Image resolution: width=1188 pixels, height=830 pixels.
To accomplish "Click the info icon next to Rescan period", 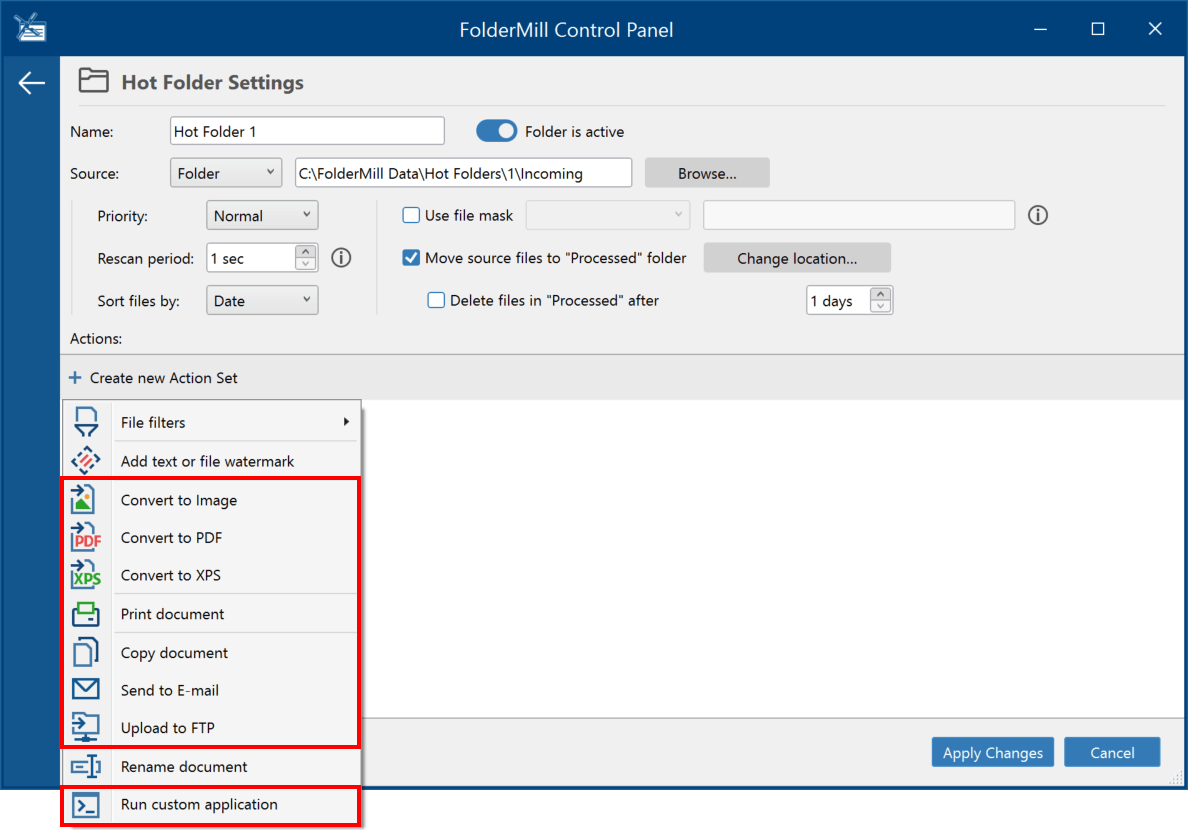I will coord(341,258).
